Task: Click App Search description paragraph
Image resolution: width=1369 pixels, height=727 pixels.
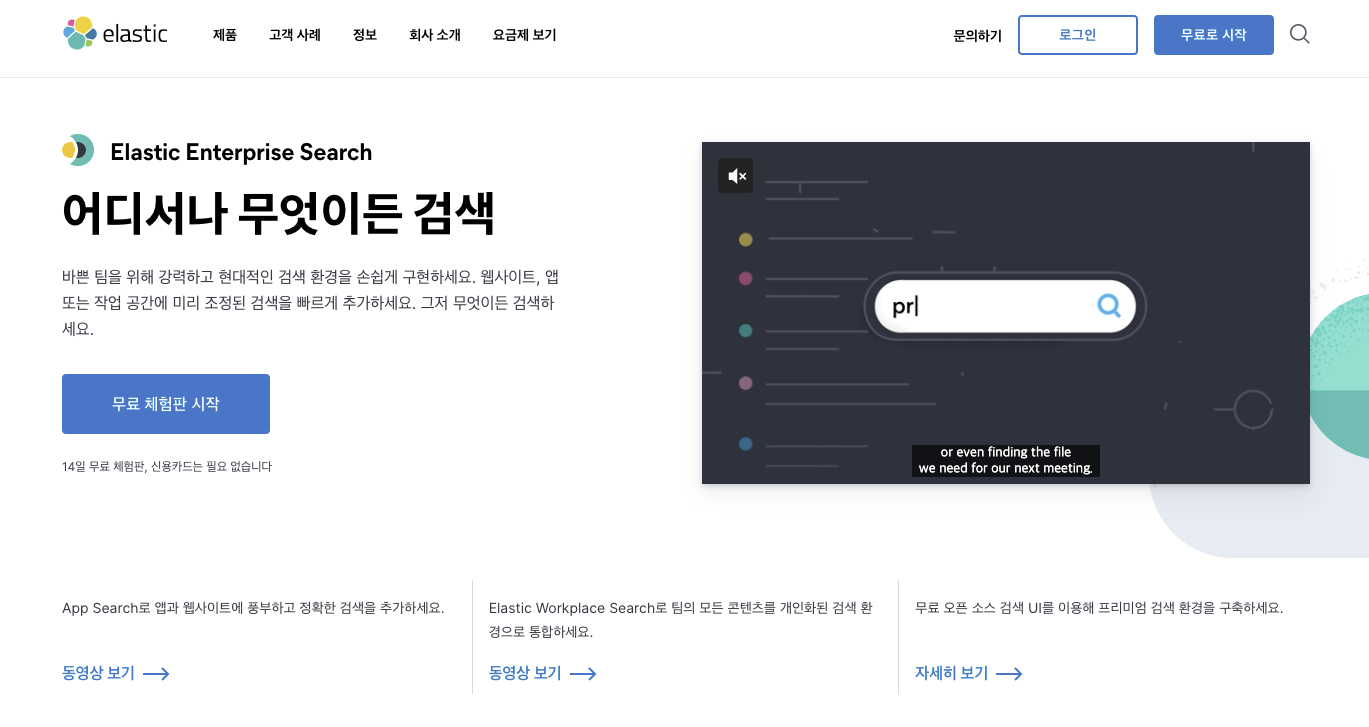Action: click(253, 608)
